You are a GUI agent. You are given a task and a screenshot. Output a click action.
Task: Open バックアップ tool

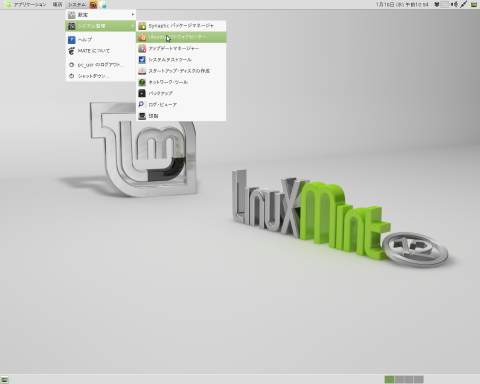point(181,93)
